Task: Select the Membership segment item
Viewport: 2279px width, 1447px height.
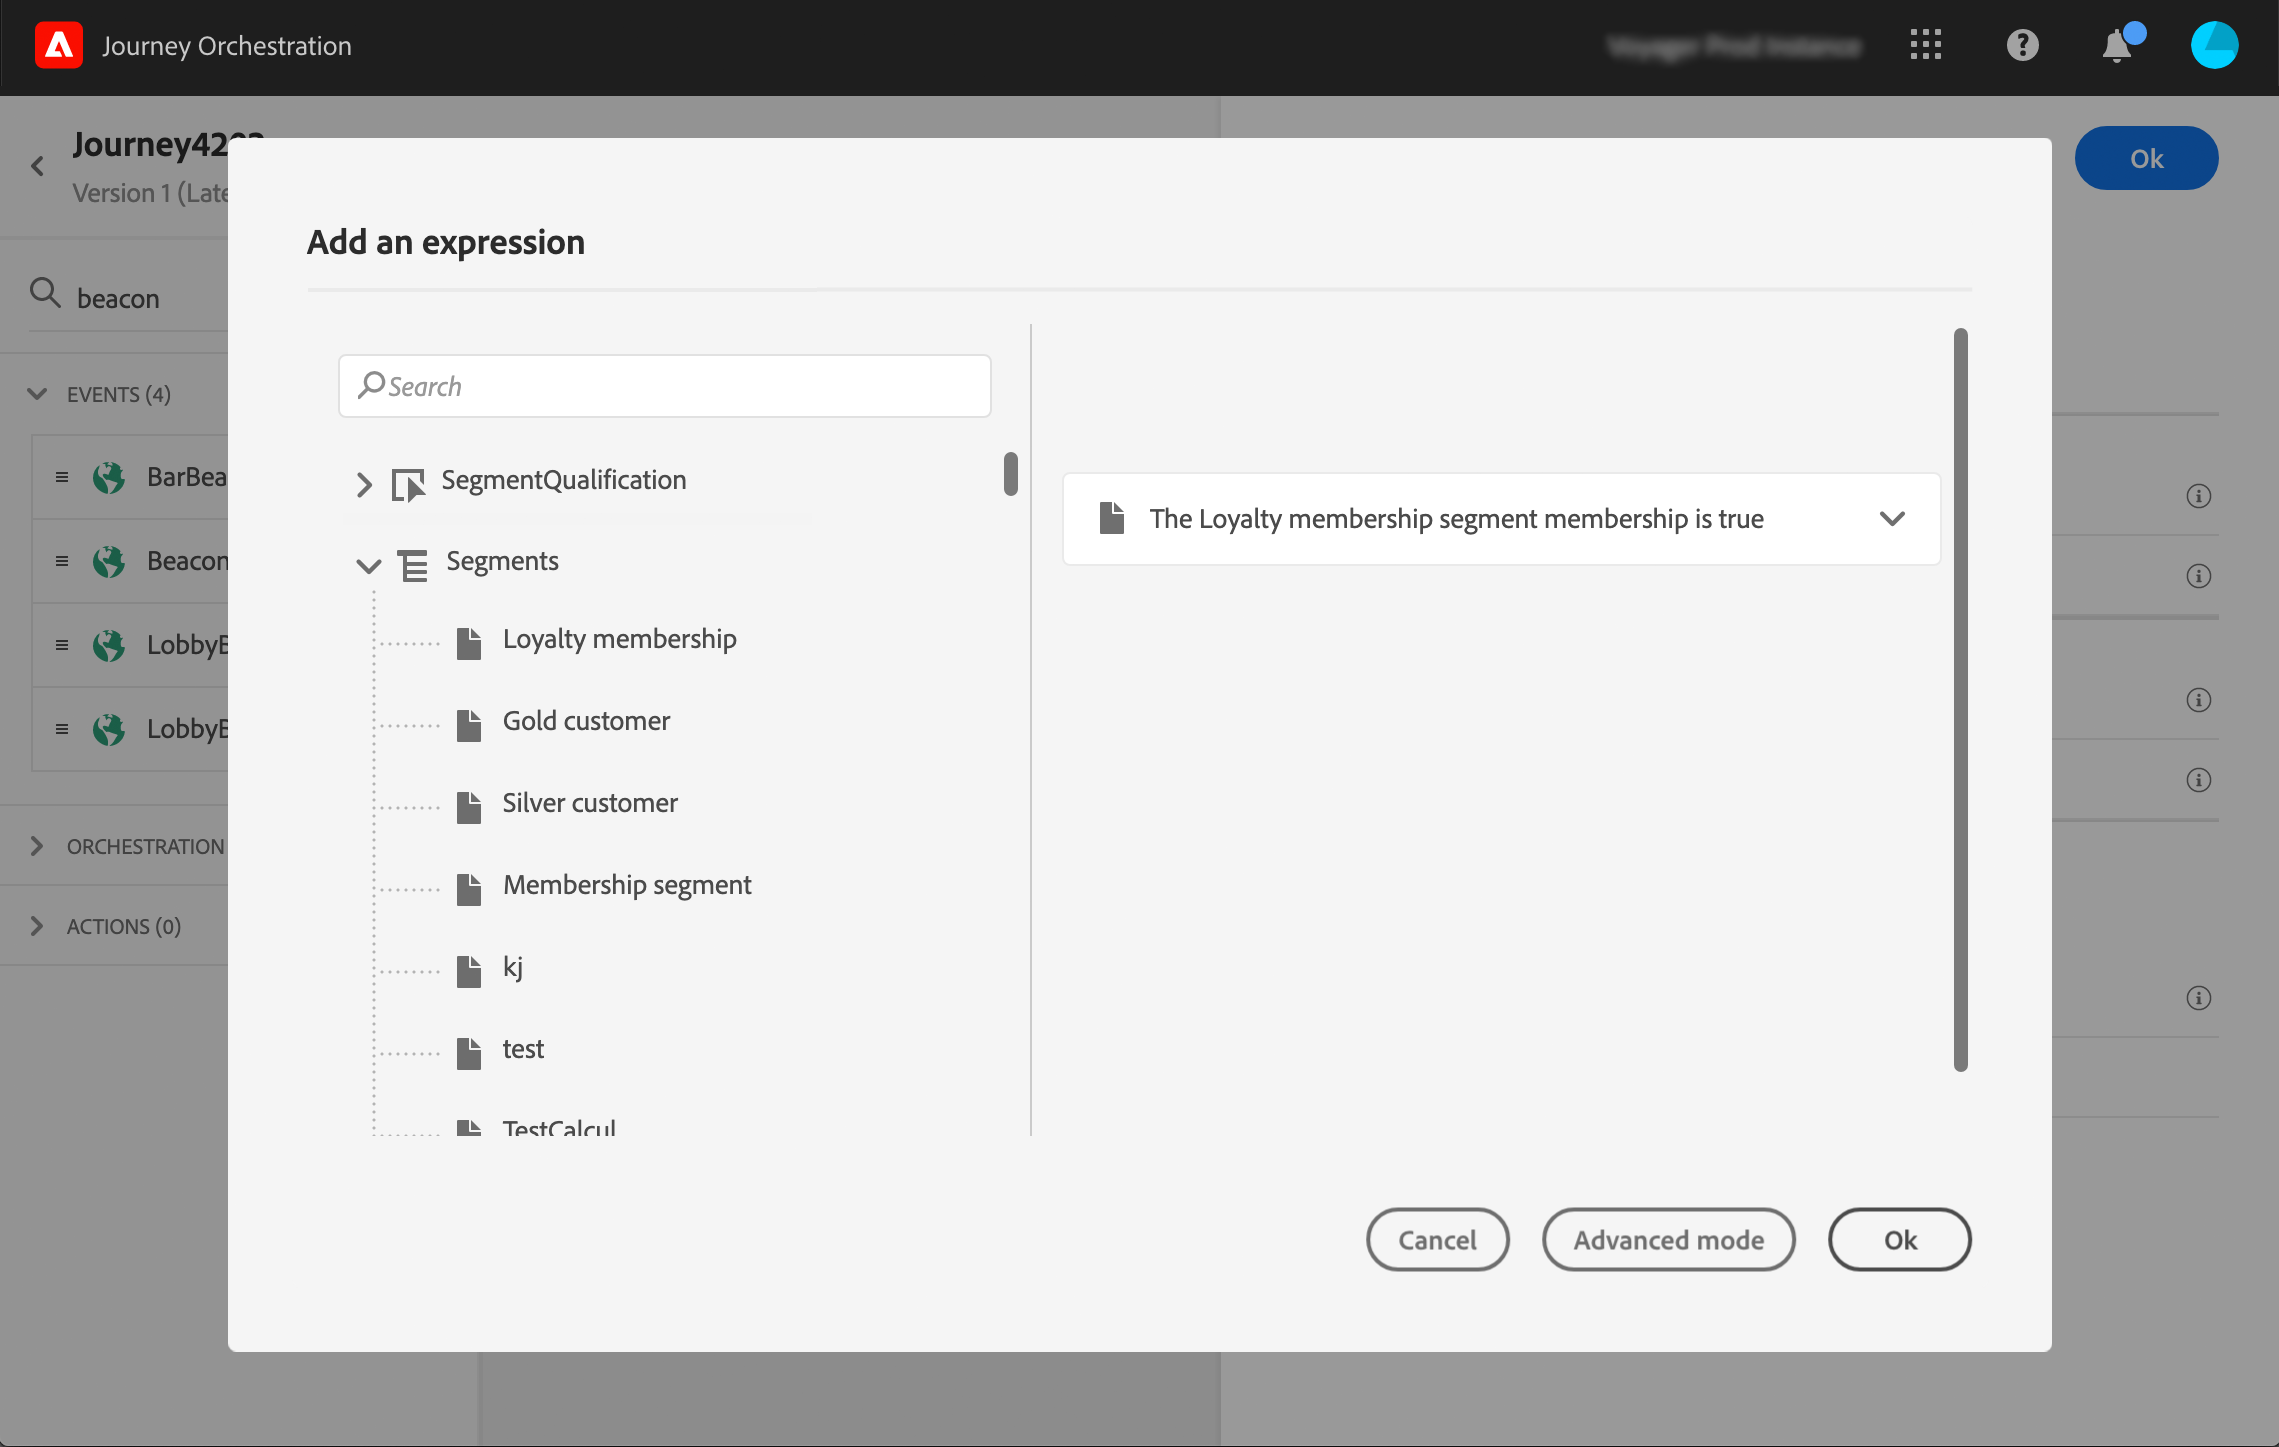Action: click(626, 885)
